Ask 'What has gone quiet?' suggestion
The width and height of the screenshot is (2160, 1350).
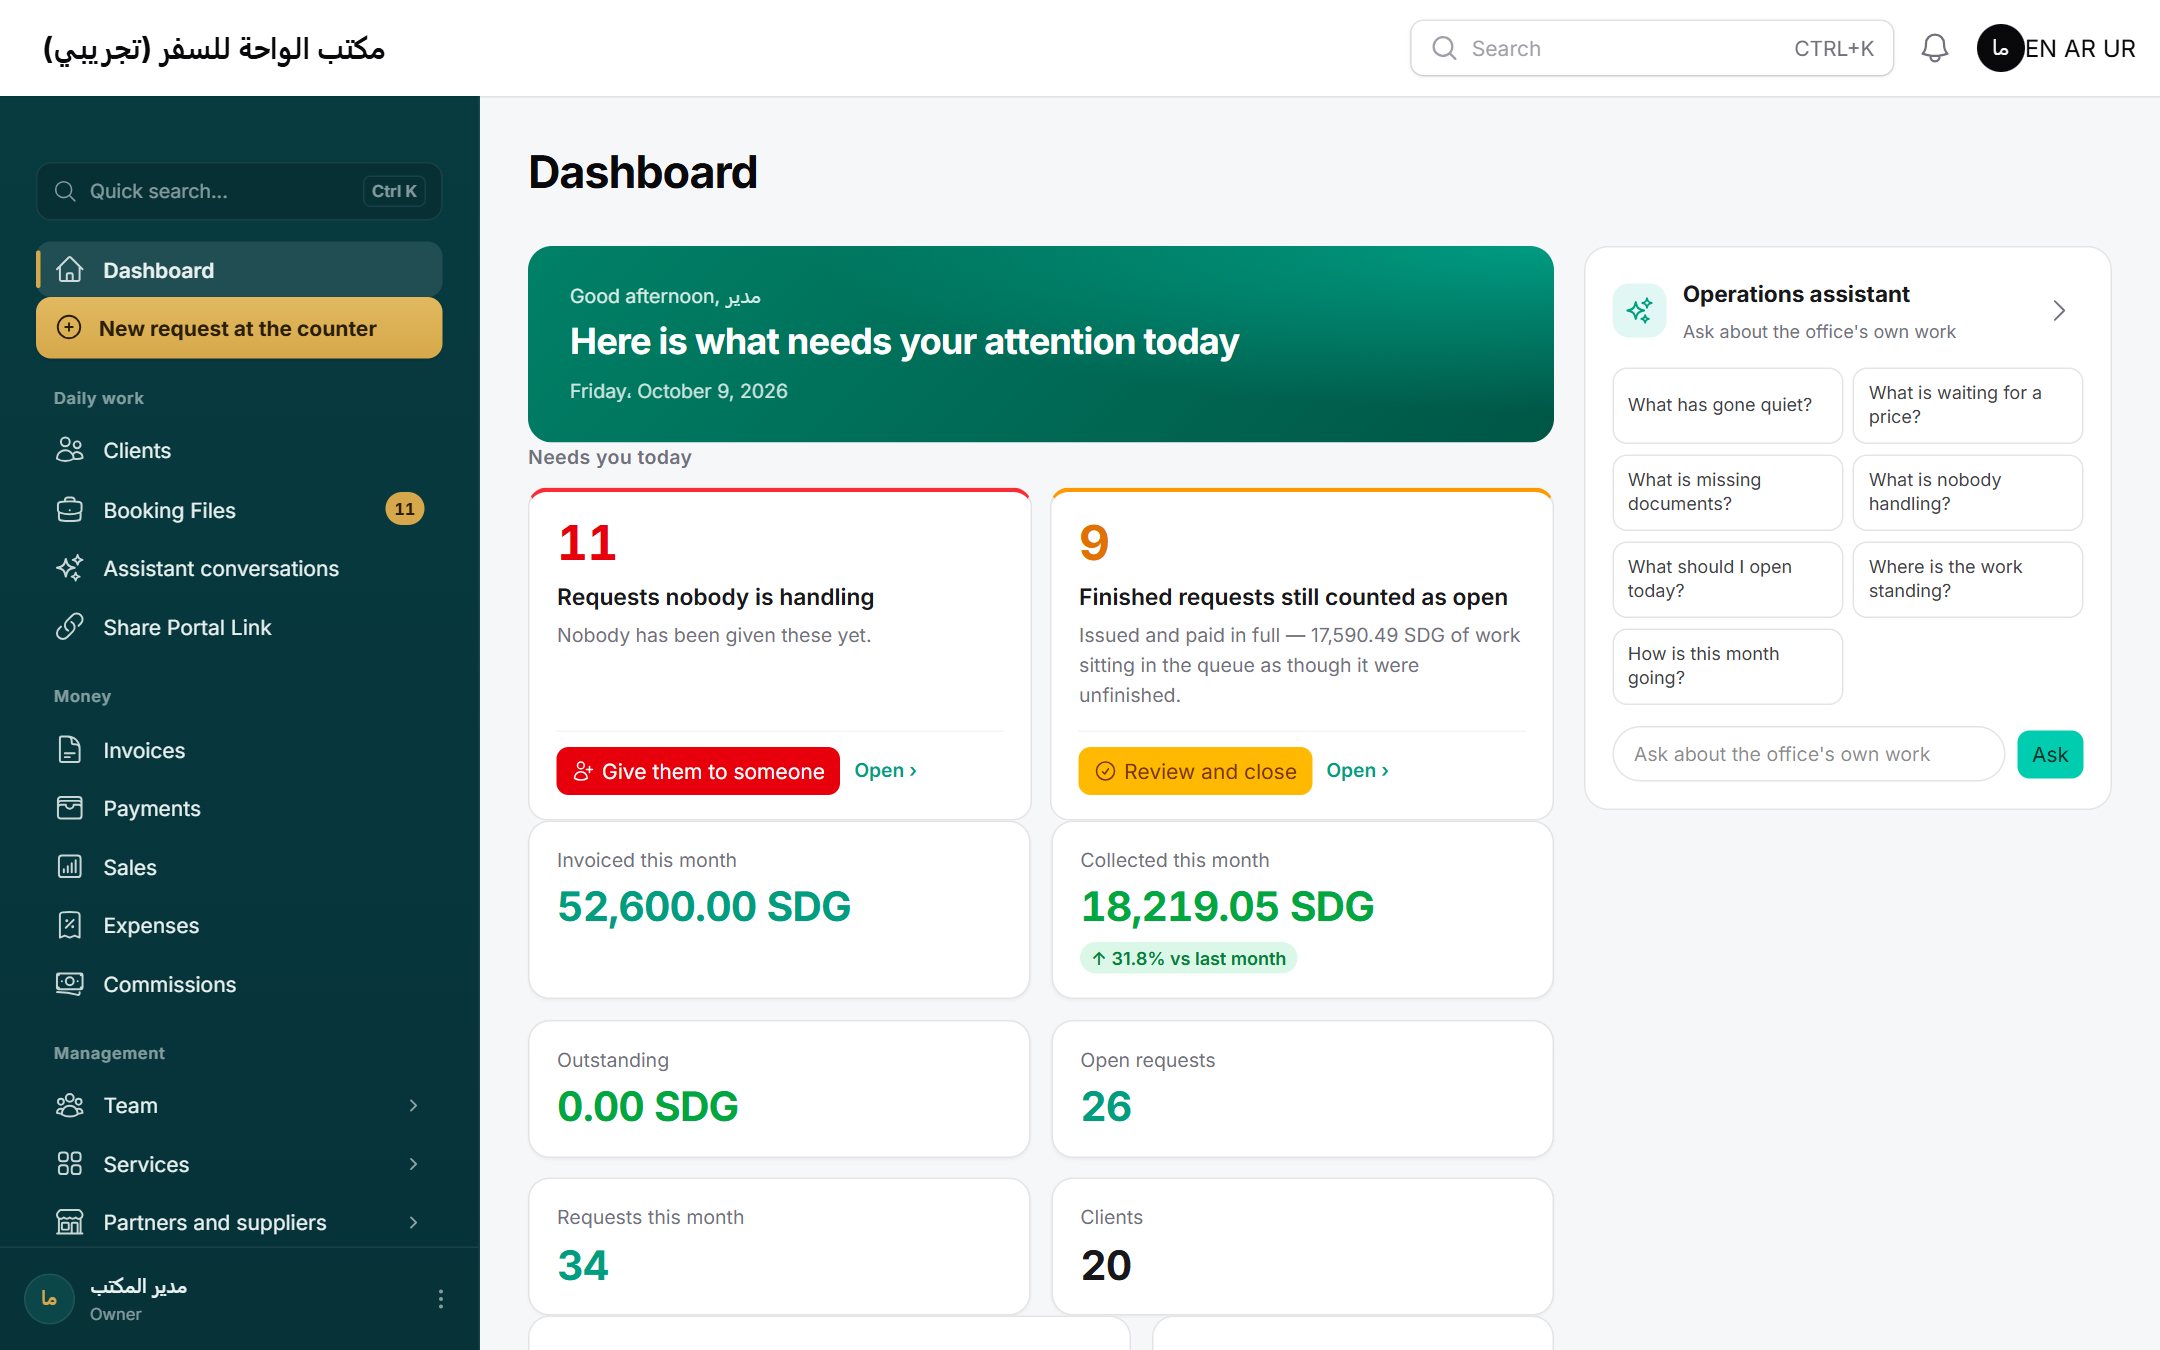click(1727, 405)
